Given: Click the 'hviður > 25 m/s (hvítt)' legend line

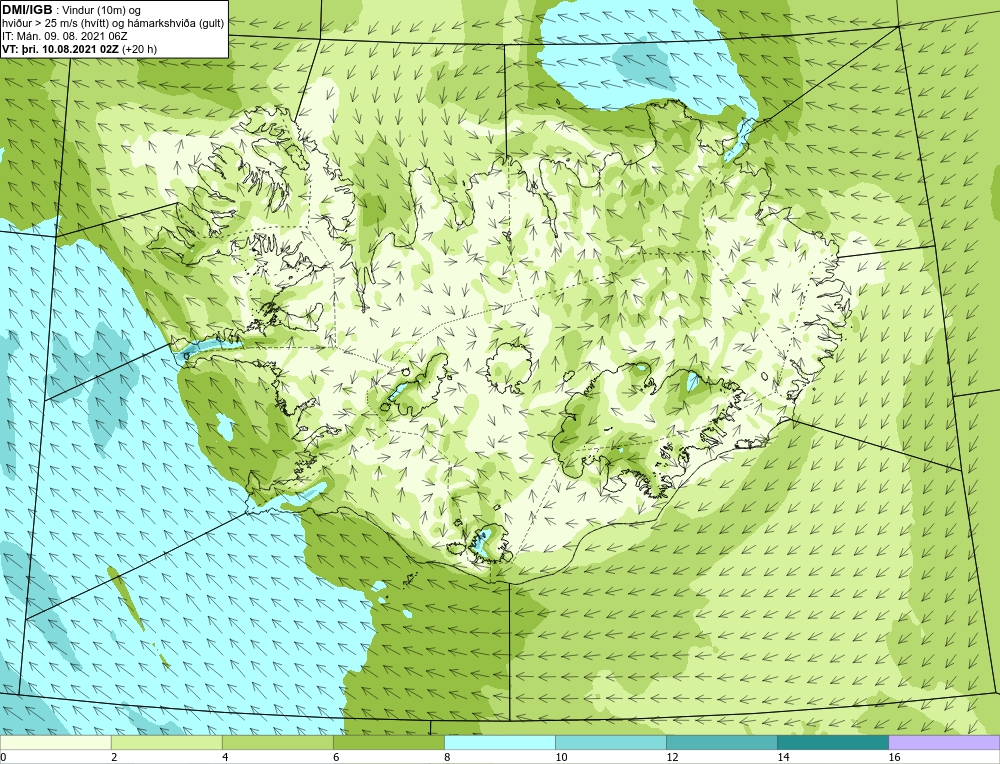Looking at the screenshot, I should [113, 24].
